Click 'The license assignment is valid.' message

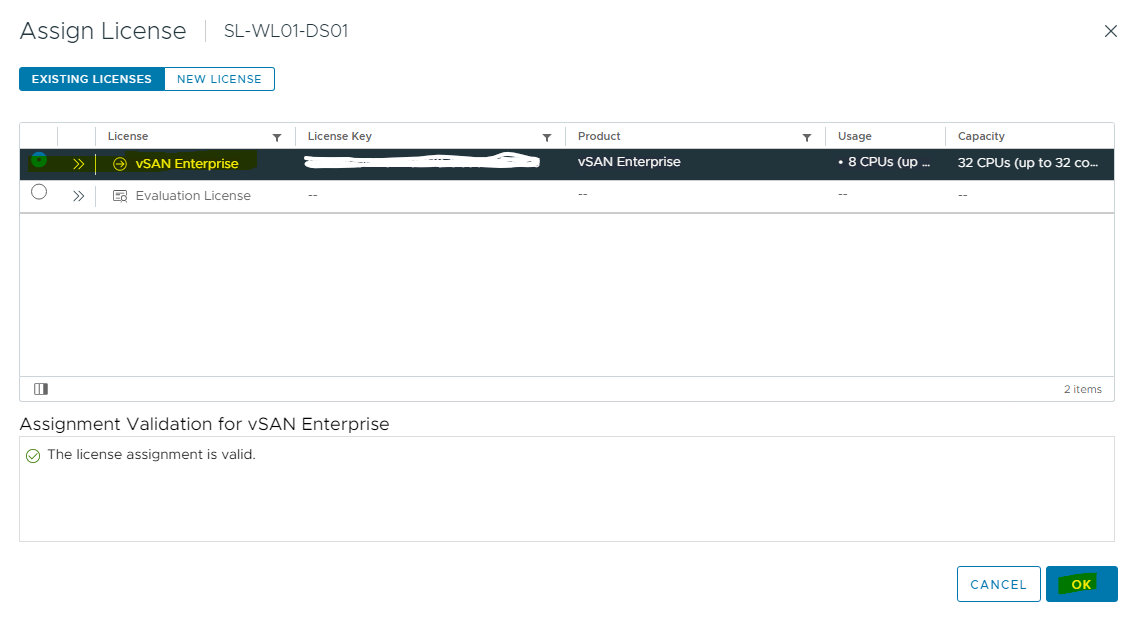151,454
